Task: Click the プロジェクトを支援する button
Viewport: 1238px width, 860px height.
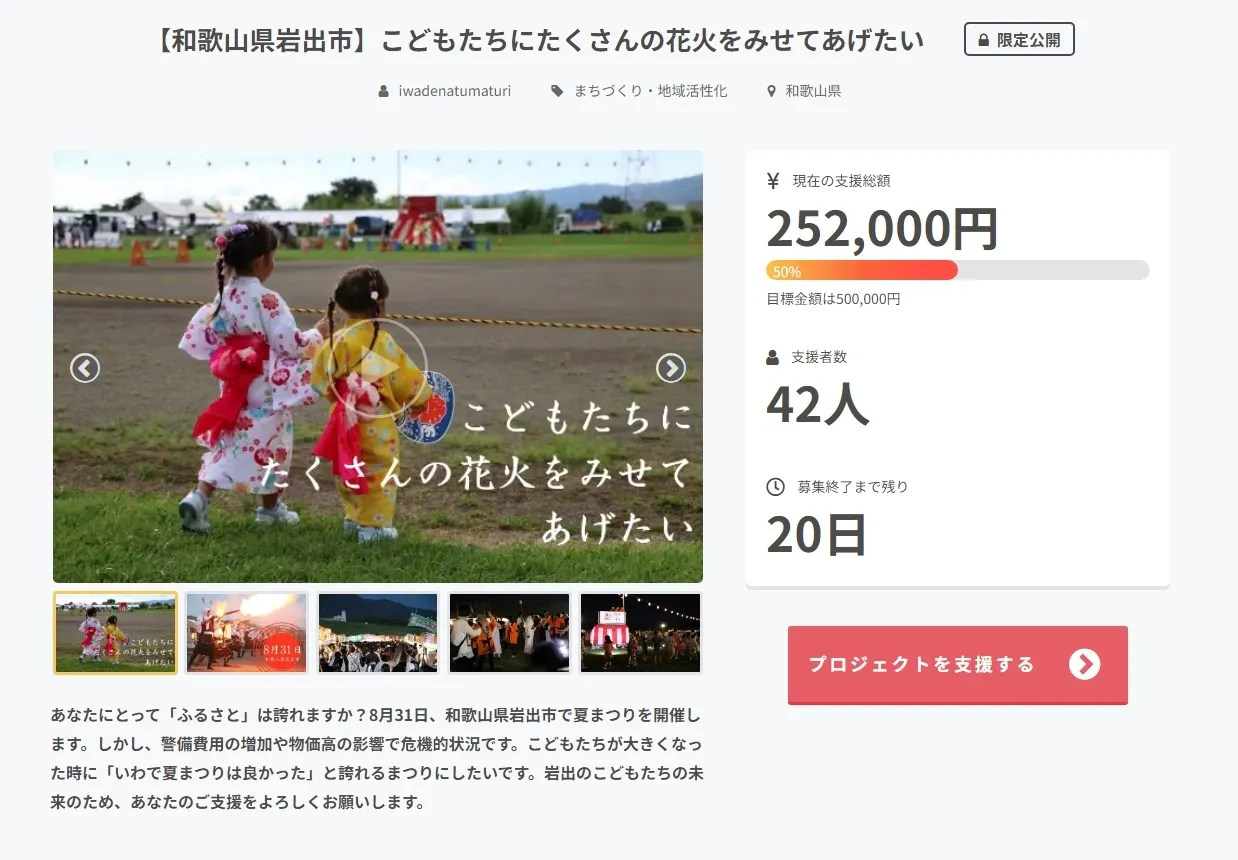Action: click(x=958, y=665)
